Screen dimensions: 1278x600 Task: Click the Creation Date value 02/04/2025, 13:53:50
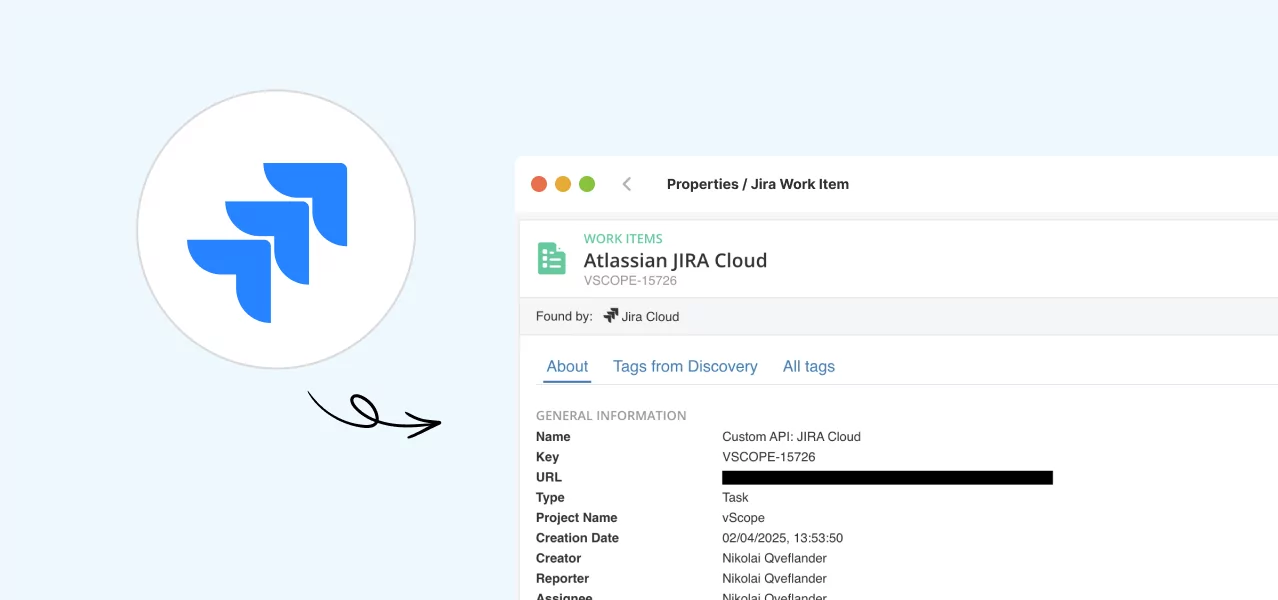click(782, 538)
